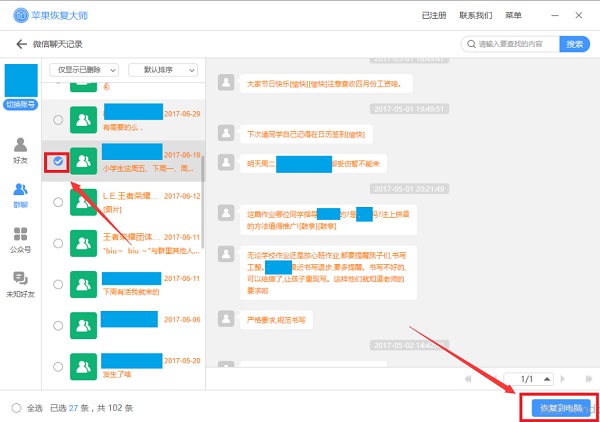Open the 好友 friends section

pos(20,151)
